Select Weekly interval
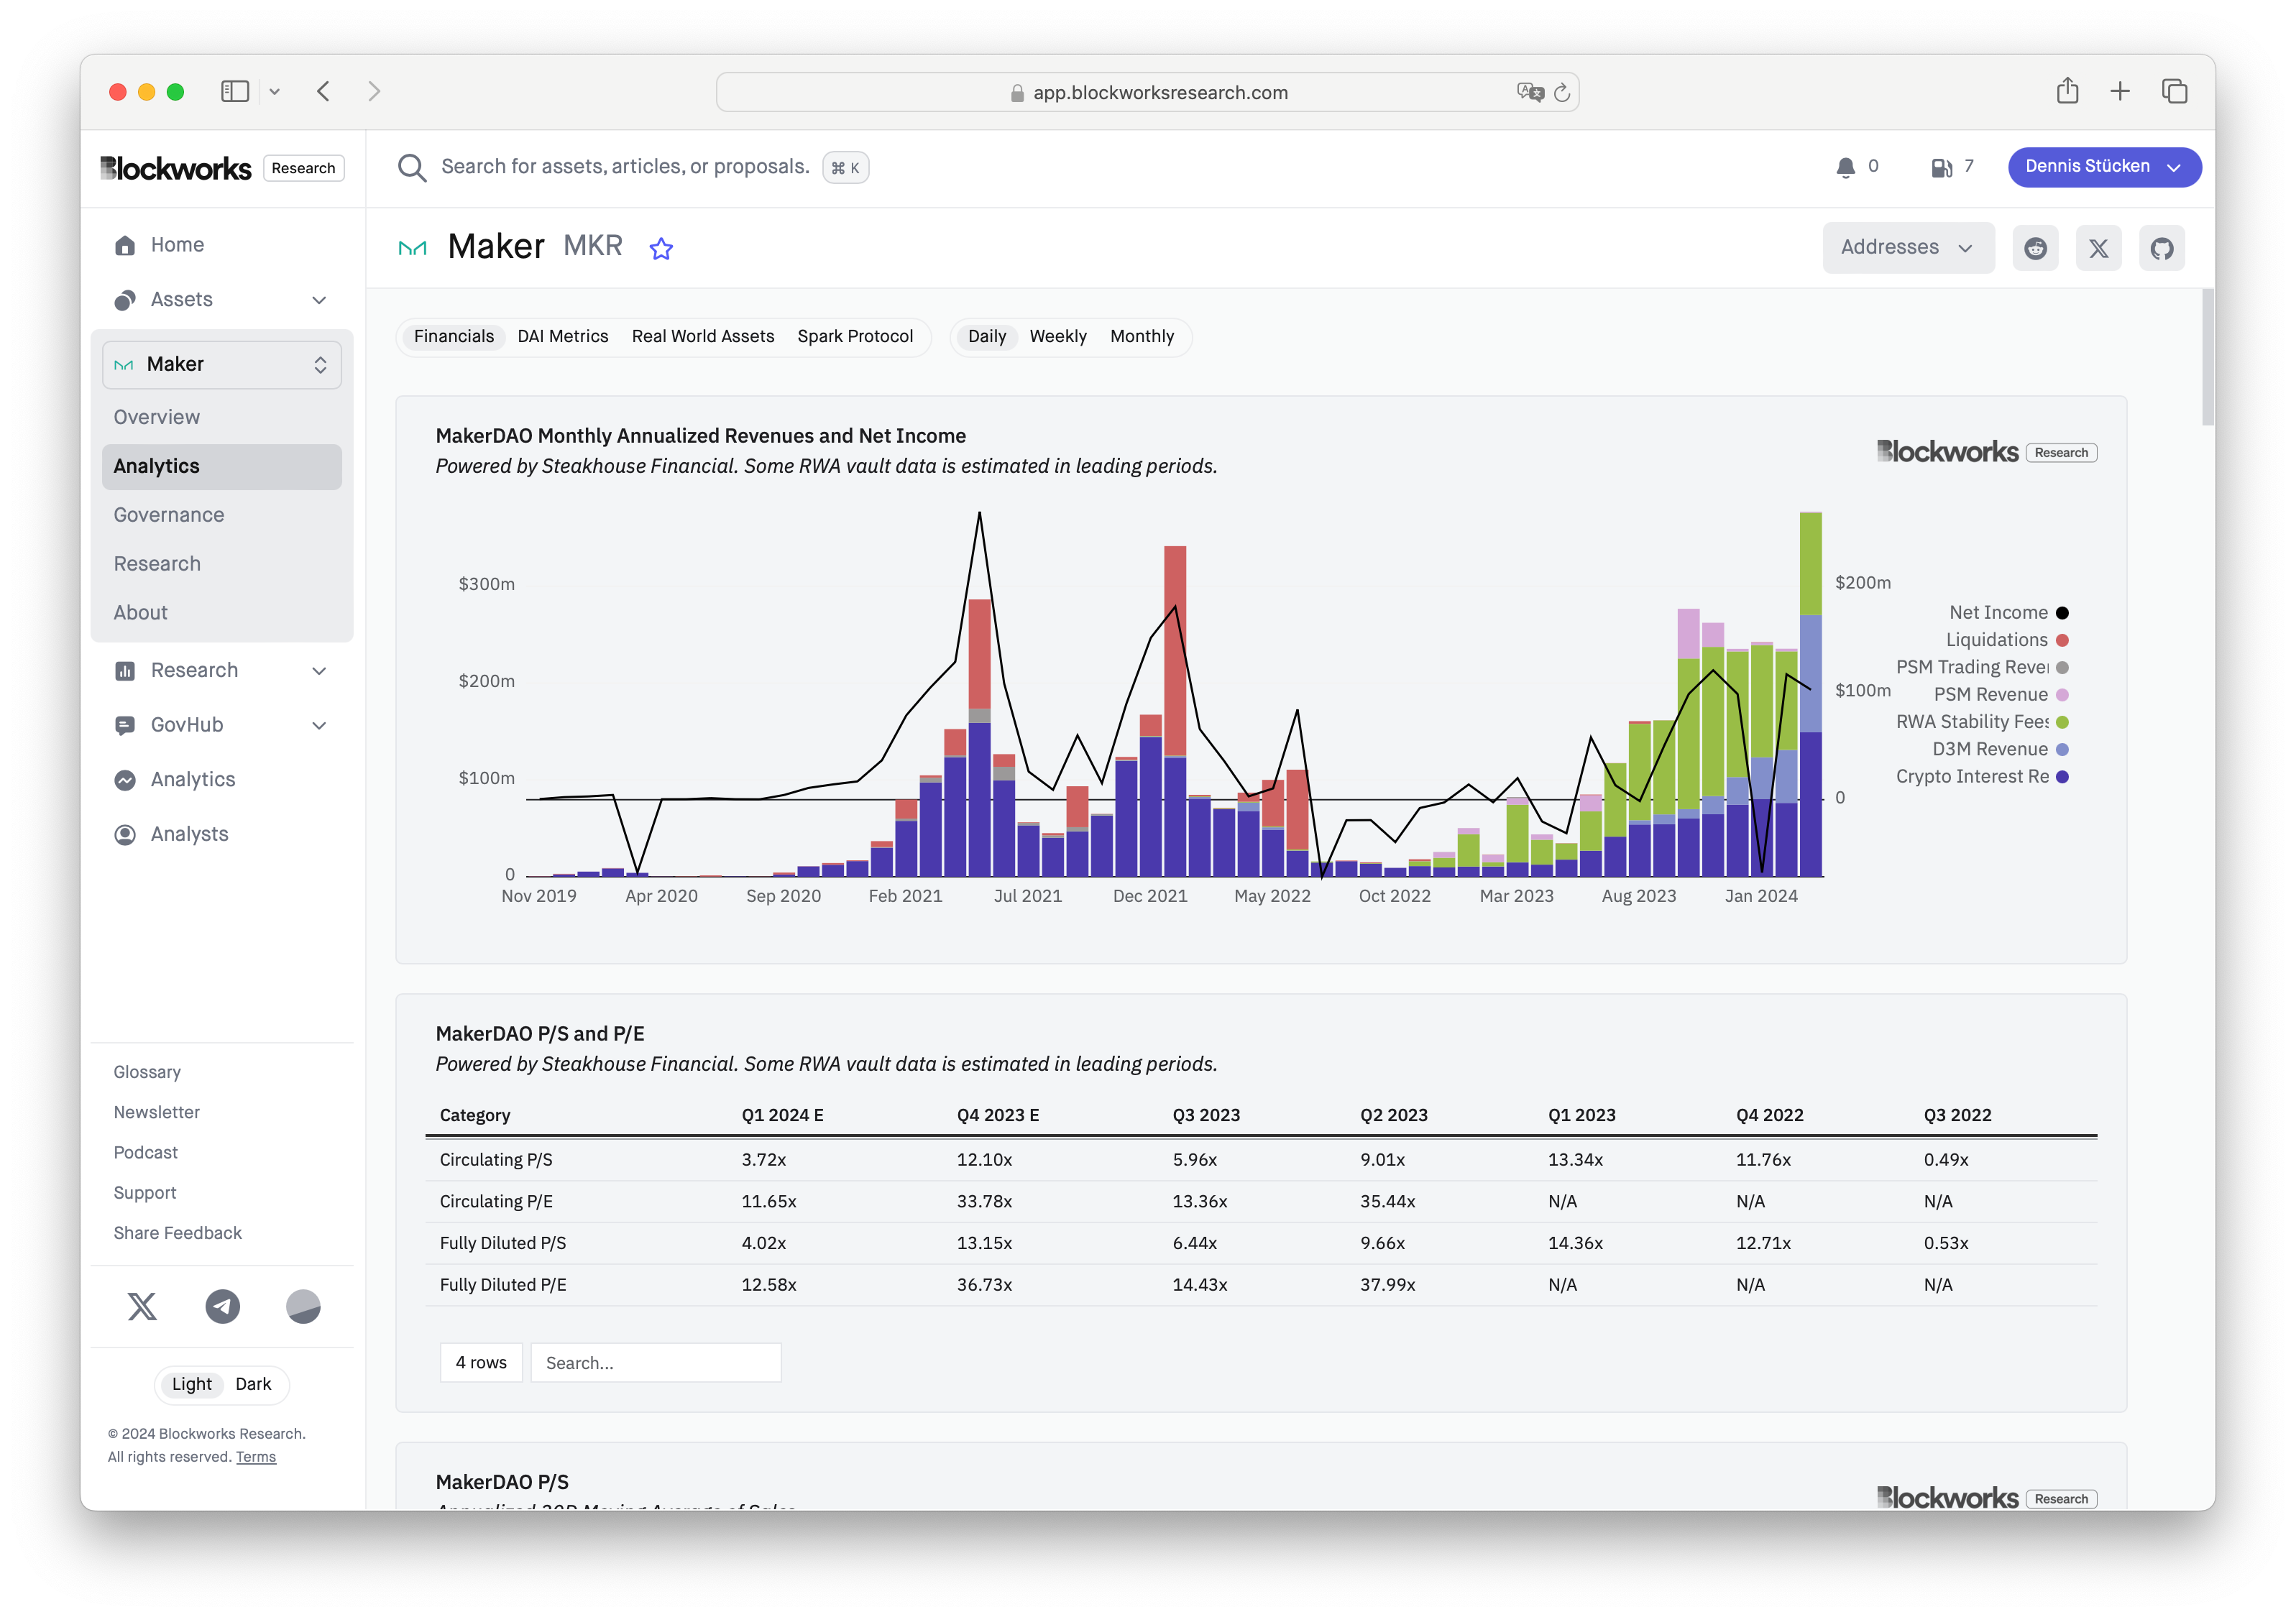 [x=1058, y=337]
